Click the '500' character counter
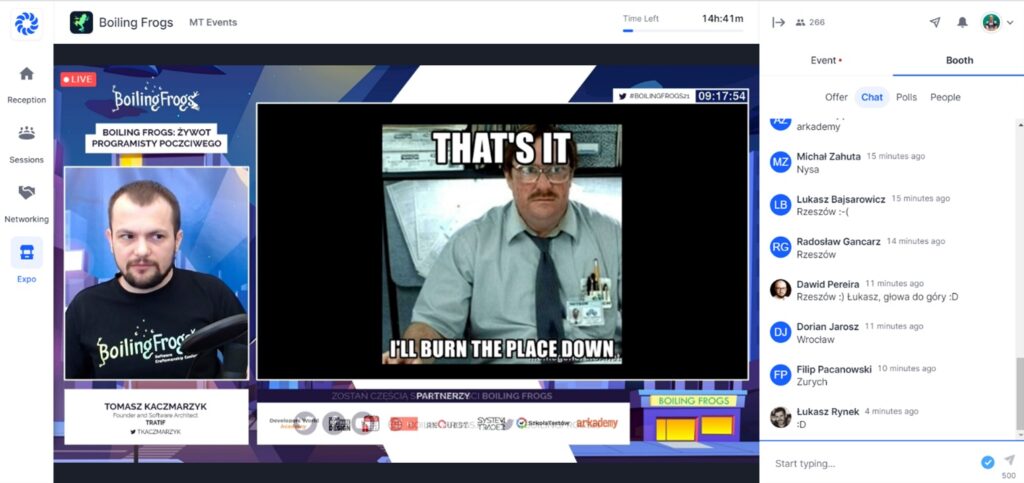This screenshot has width=1024, height=483. pos(1008,476)
